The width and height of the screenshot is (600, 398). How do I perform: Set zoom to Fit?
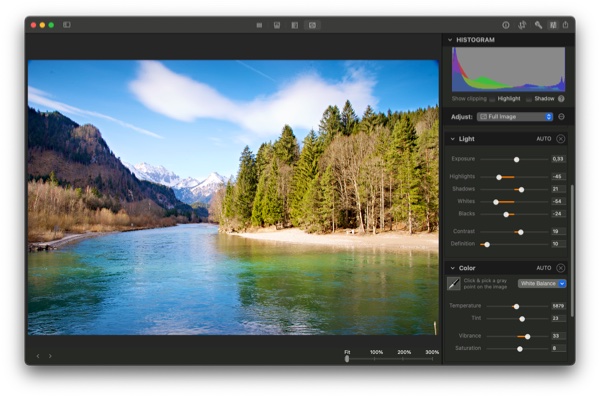[x=347, y=352]
